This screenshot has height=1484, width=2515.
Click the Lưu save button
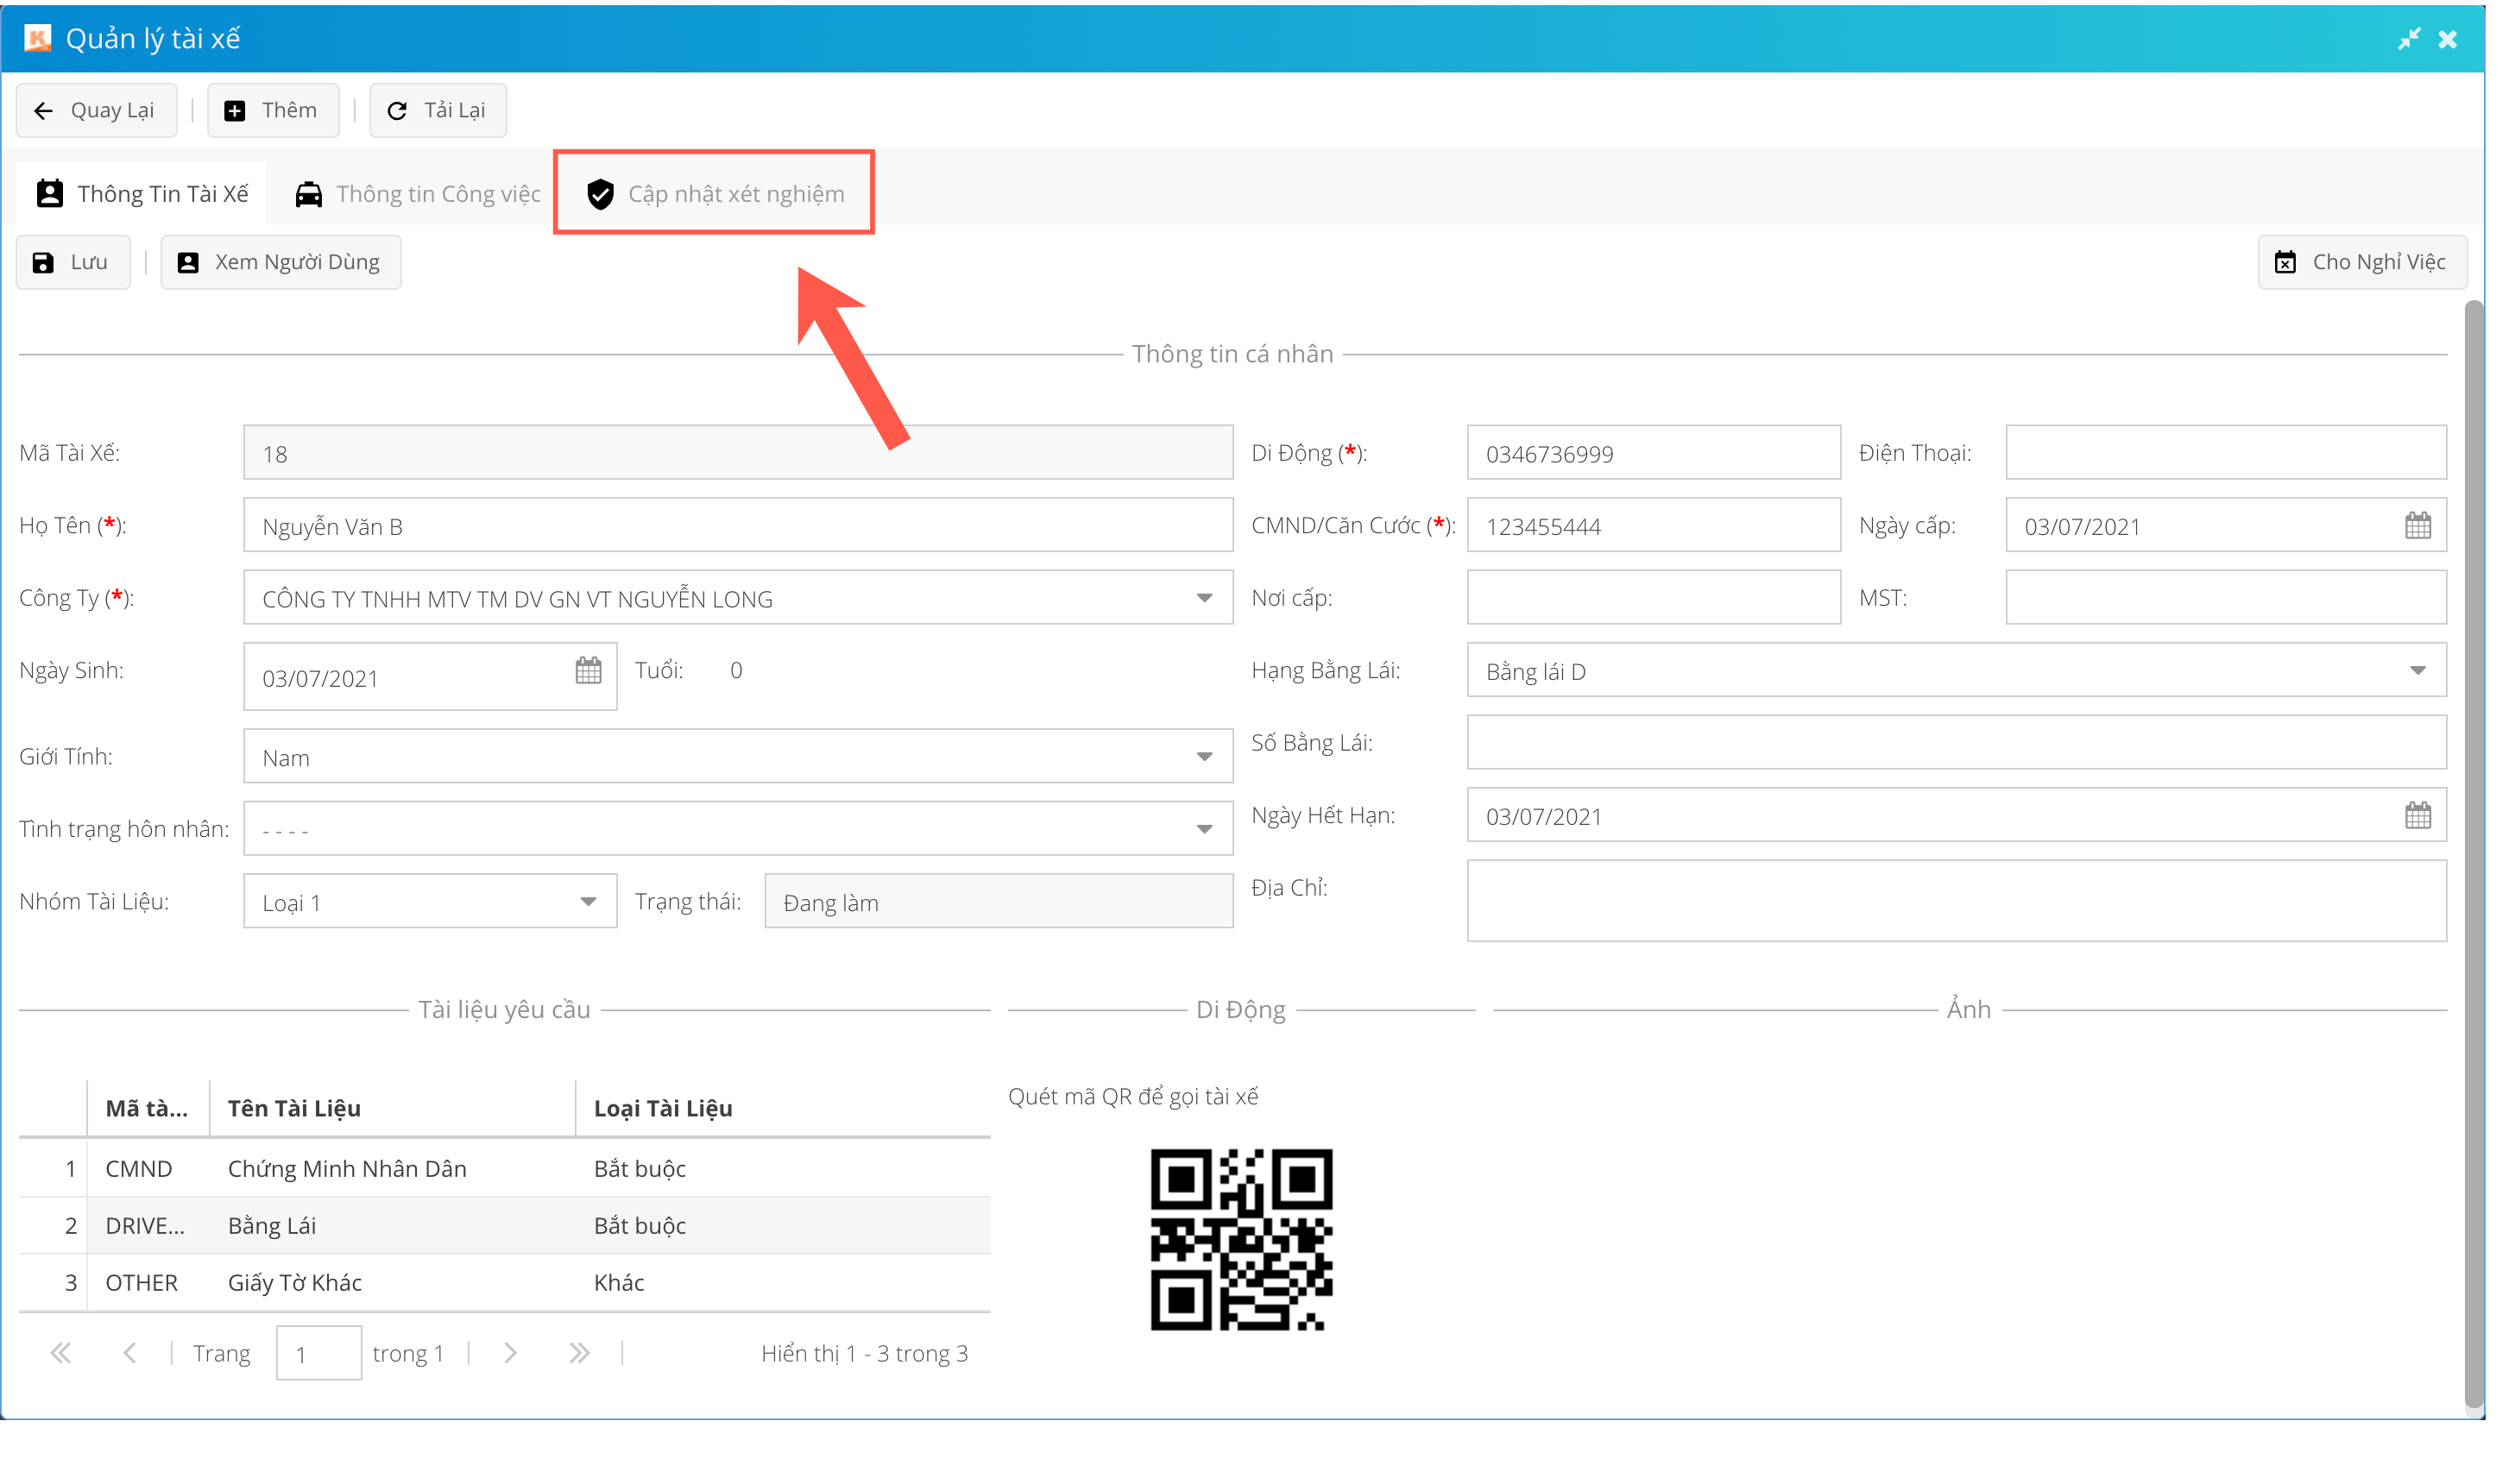coord(73,262)
